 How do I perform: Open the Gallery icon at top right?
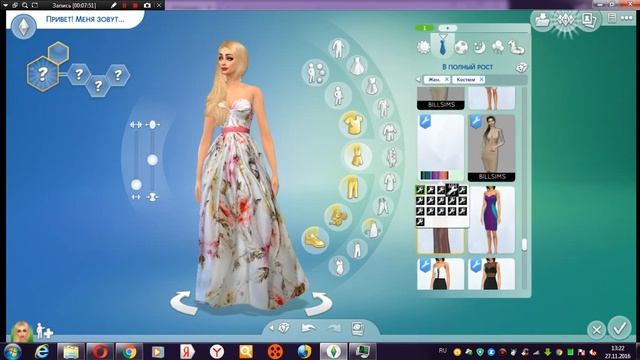click(565, 20)
